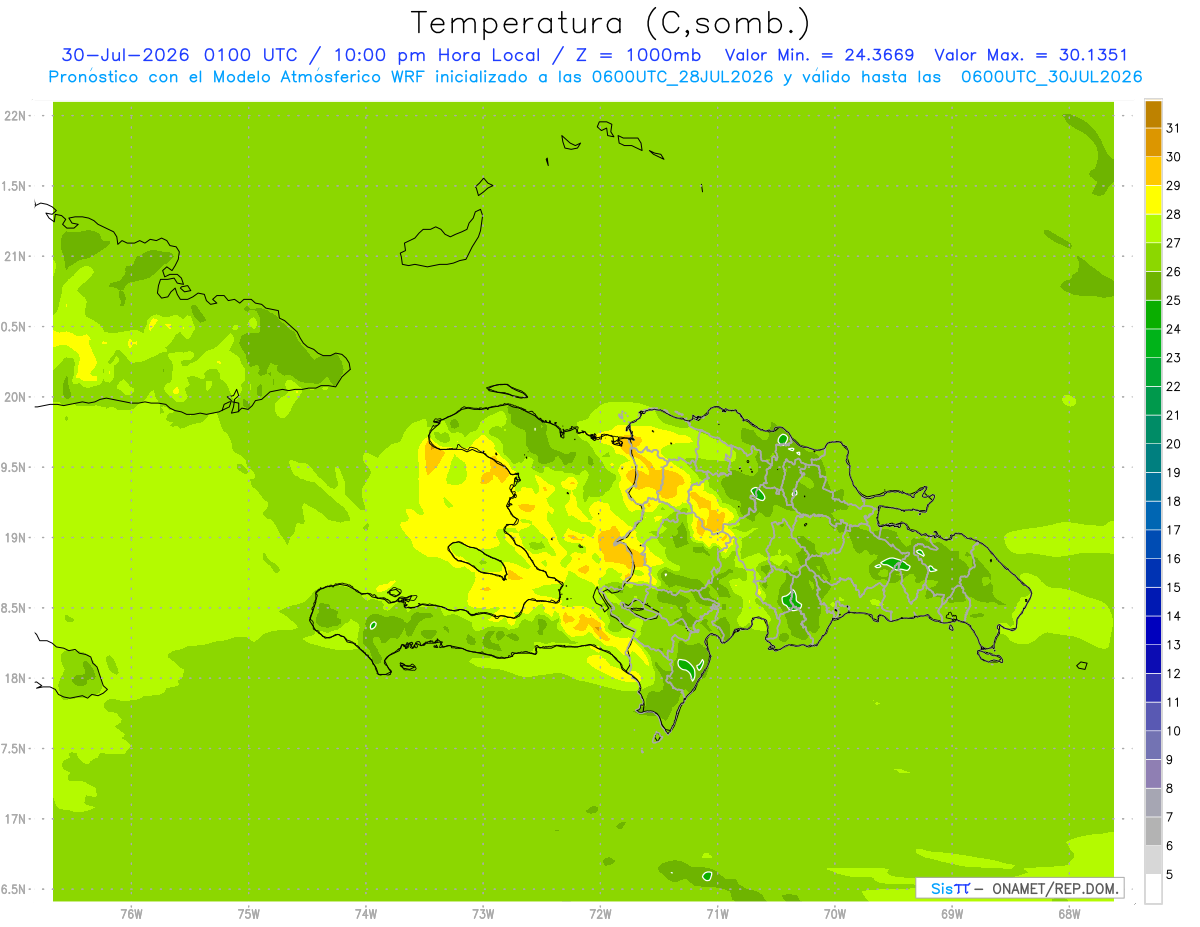Click the 'Temperatura (C,somb.)' chart title
Viewport: 1200px width, 927px height.
click(610, 23)
